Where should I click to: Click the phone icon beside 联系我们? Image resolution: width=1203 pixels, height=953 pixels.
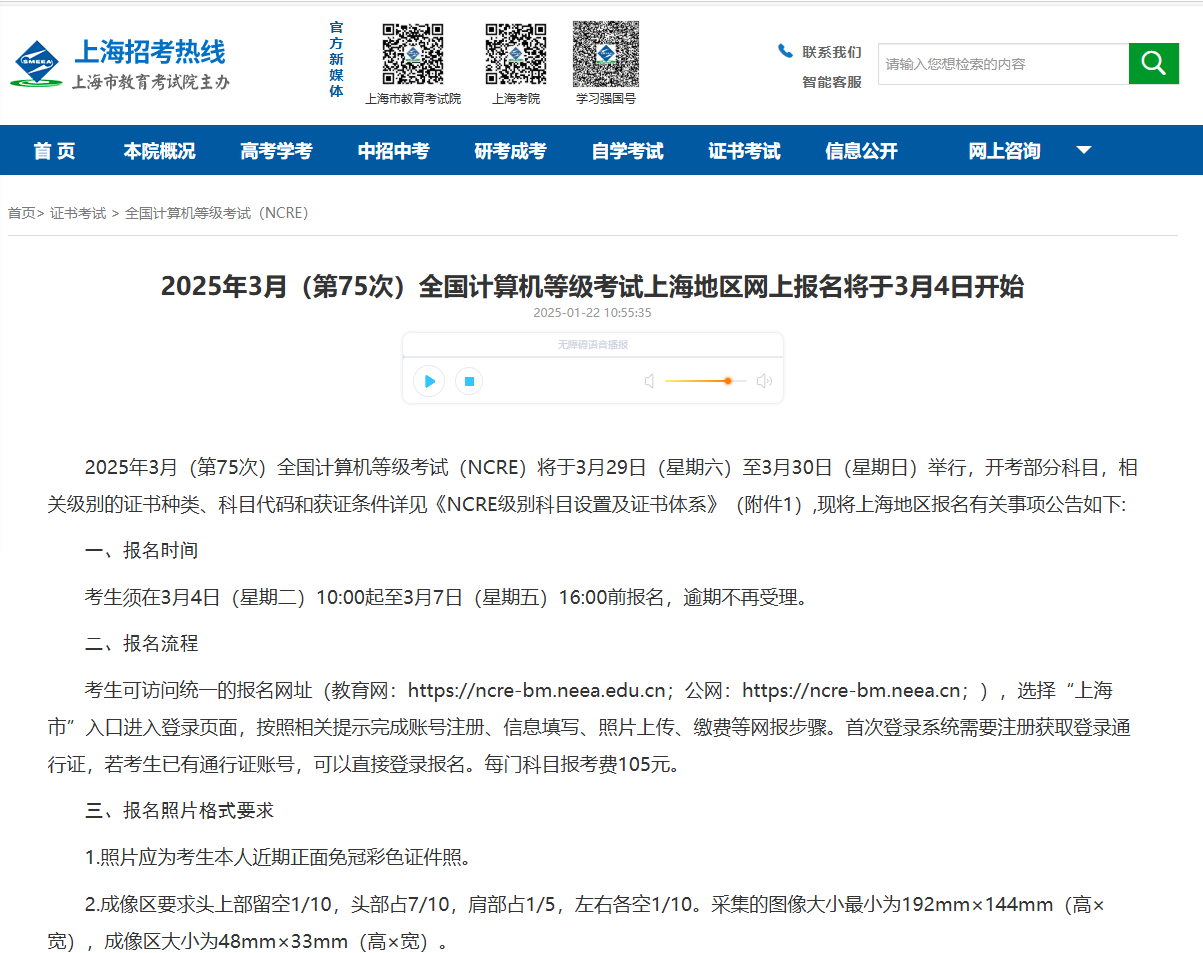tap(785, 51)
